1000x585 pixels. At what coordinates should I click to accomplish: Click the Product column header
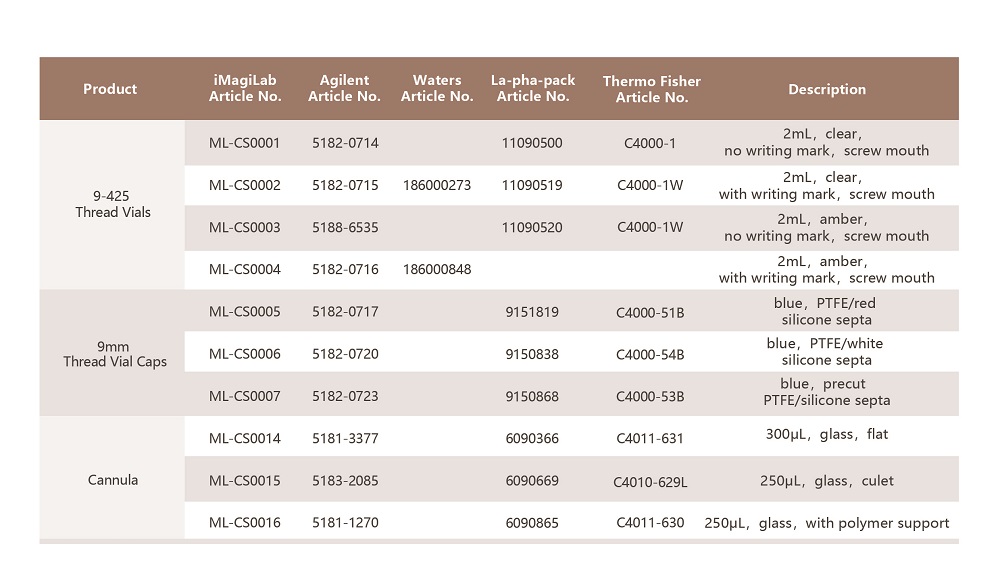click(110, 89)
